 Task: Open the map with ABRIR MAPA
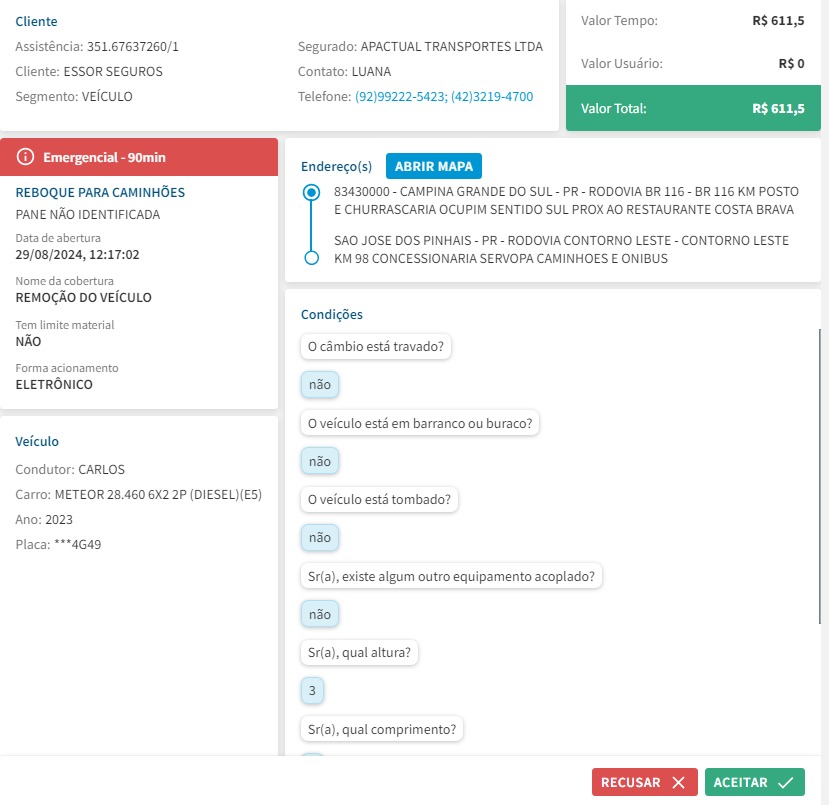coord(434,166)
